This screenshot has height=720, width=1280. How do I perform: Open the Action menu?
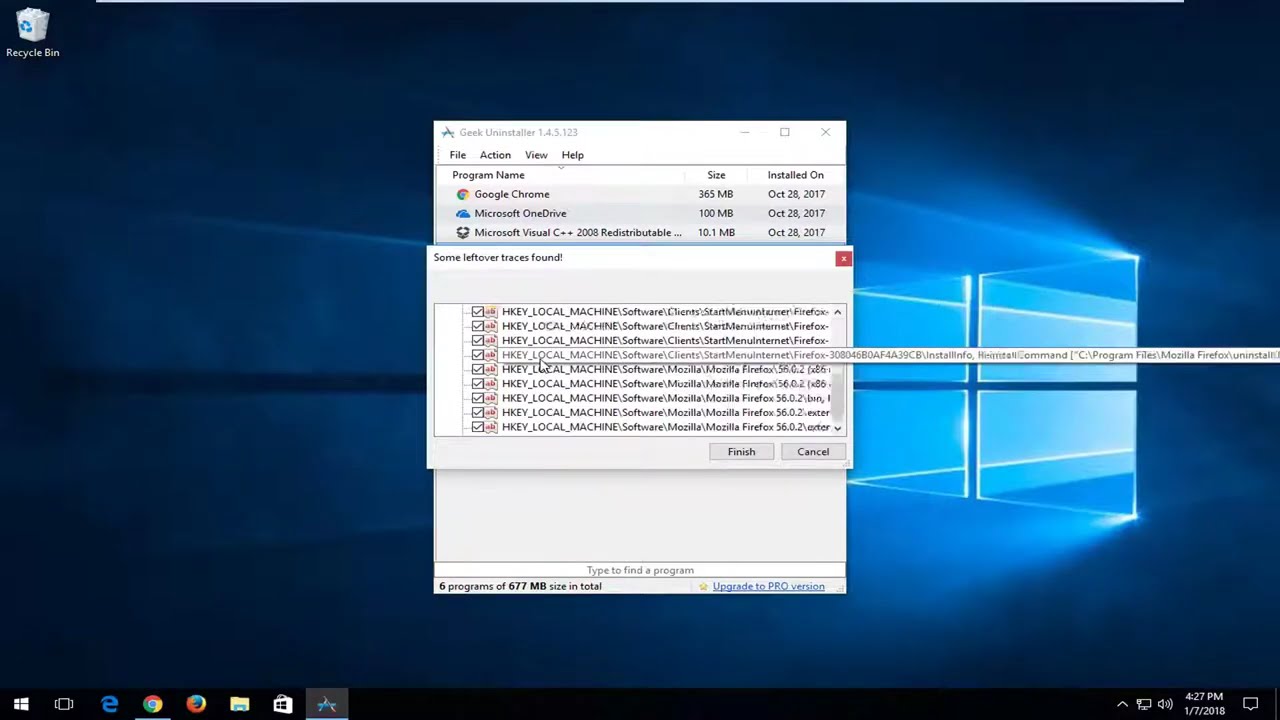click(x=495, y=155)
